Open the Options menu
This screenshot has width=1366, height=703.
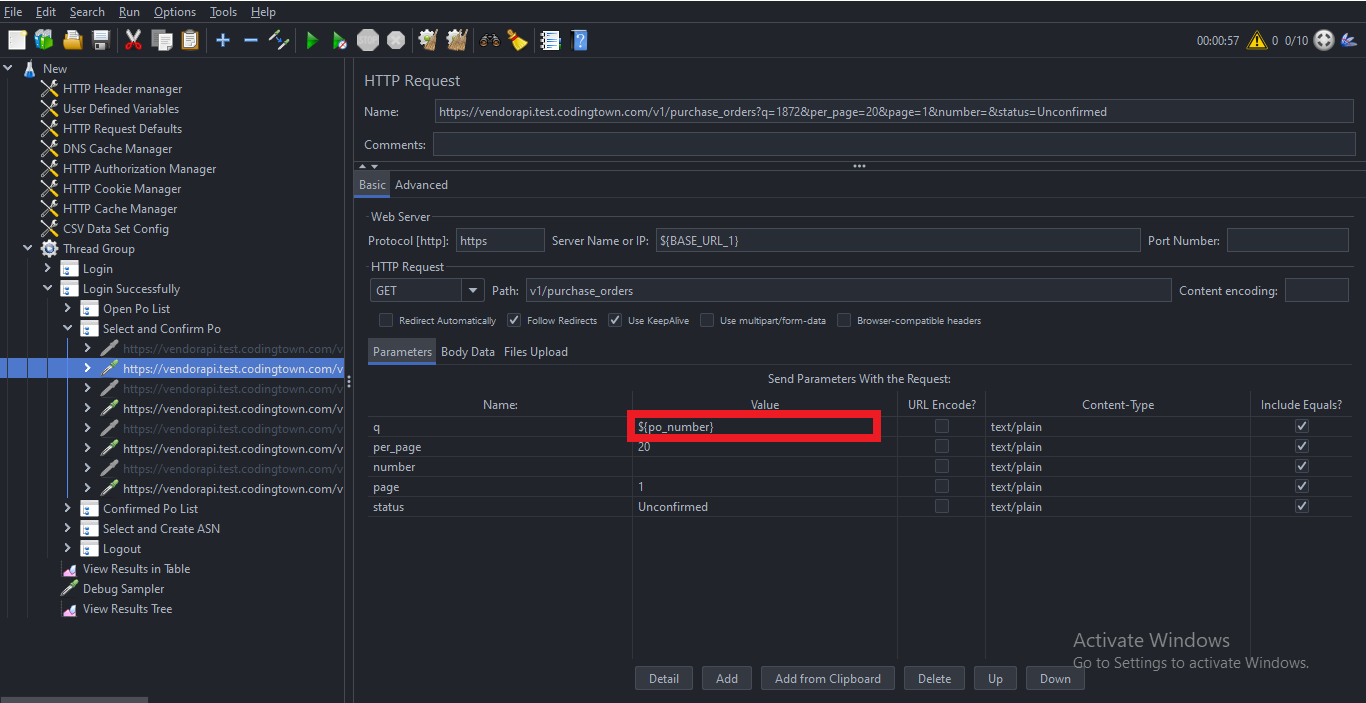(x=175, y=12)
